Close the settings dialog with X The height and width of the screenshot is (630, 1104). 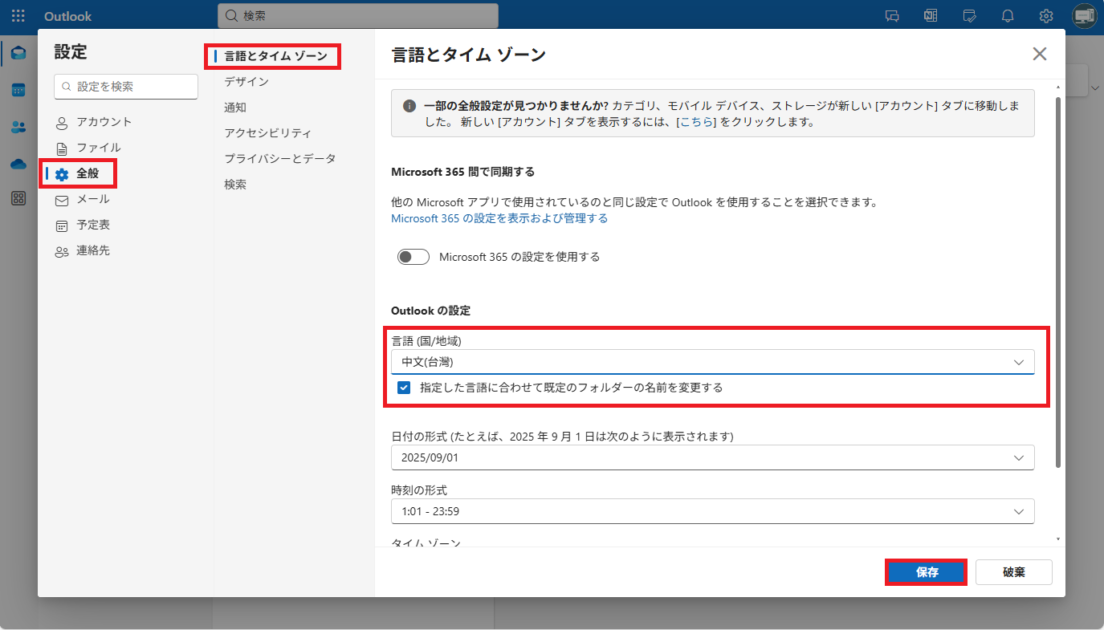click(1039, 54)
